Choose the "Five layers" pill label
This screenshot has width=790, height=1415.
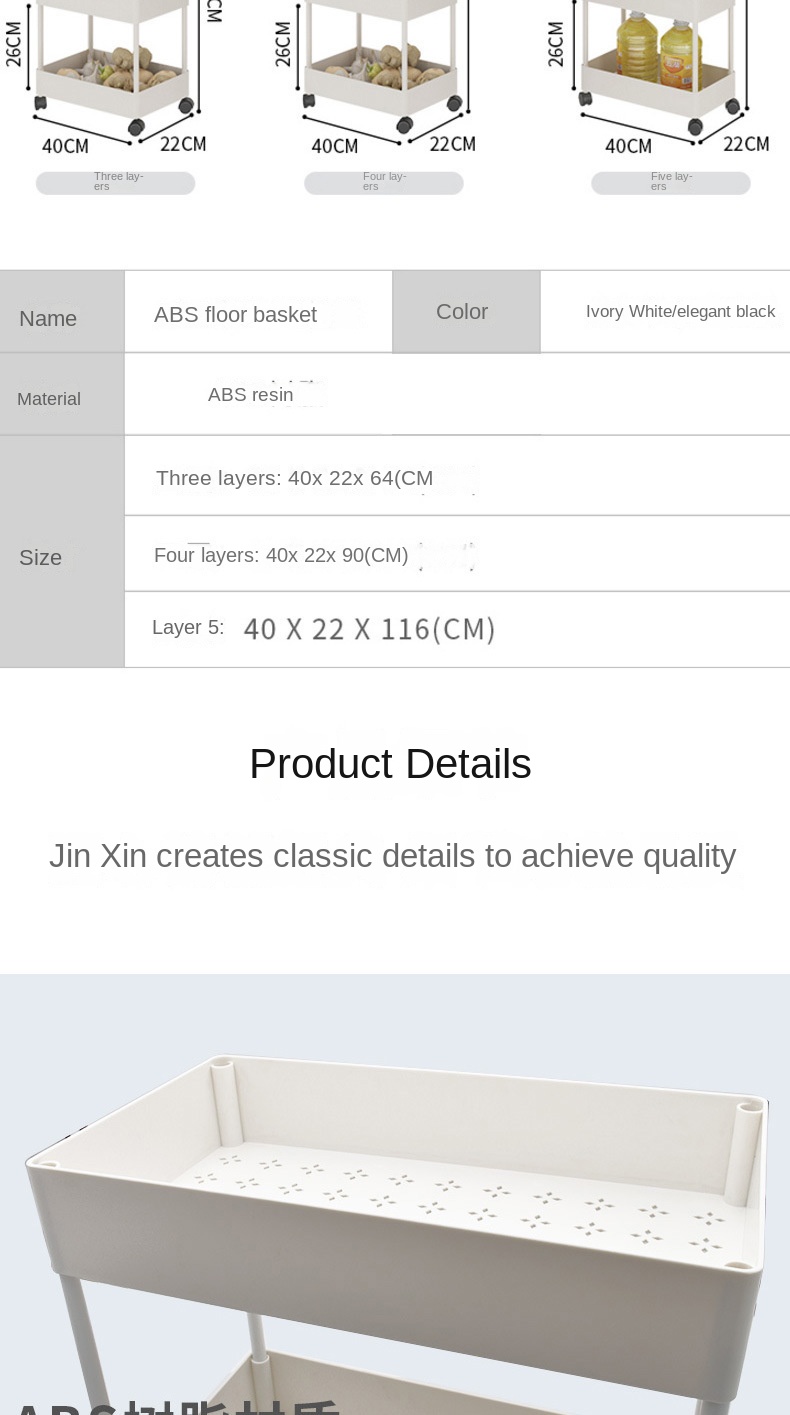pos(671,183)
